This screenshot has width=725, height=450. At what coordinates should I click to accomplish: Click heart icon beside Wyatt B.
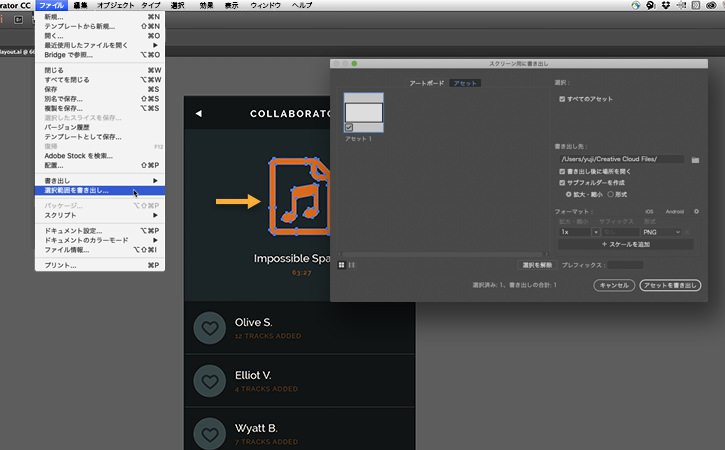[210, 434]
